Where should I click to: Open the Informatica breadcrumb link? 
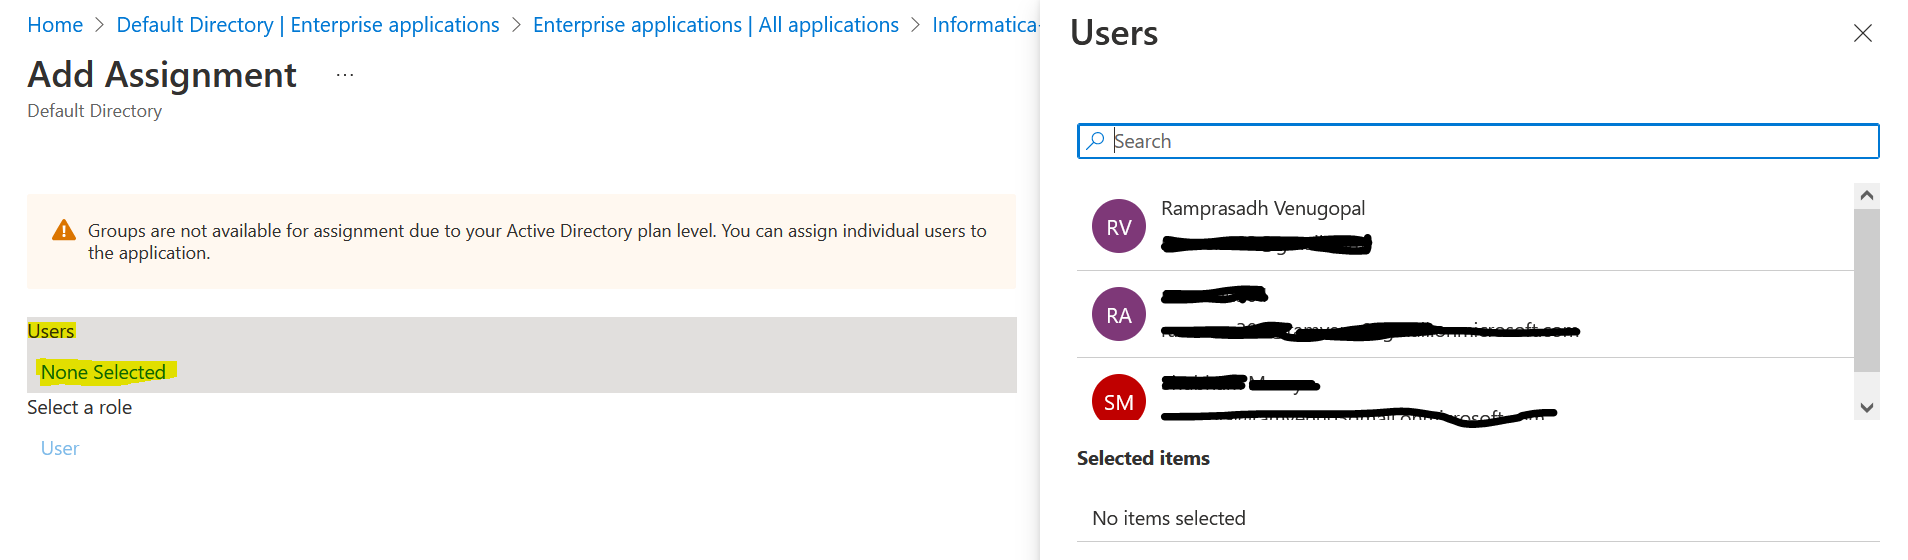(x=985, y=25)
